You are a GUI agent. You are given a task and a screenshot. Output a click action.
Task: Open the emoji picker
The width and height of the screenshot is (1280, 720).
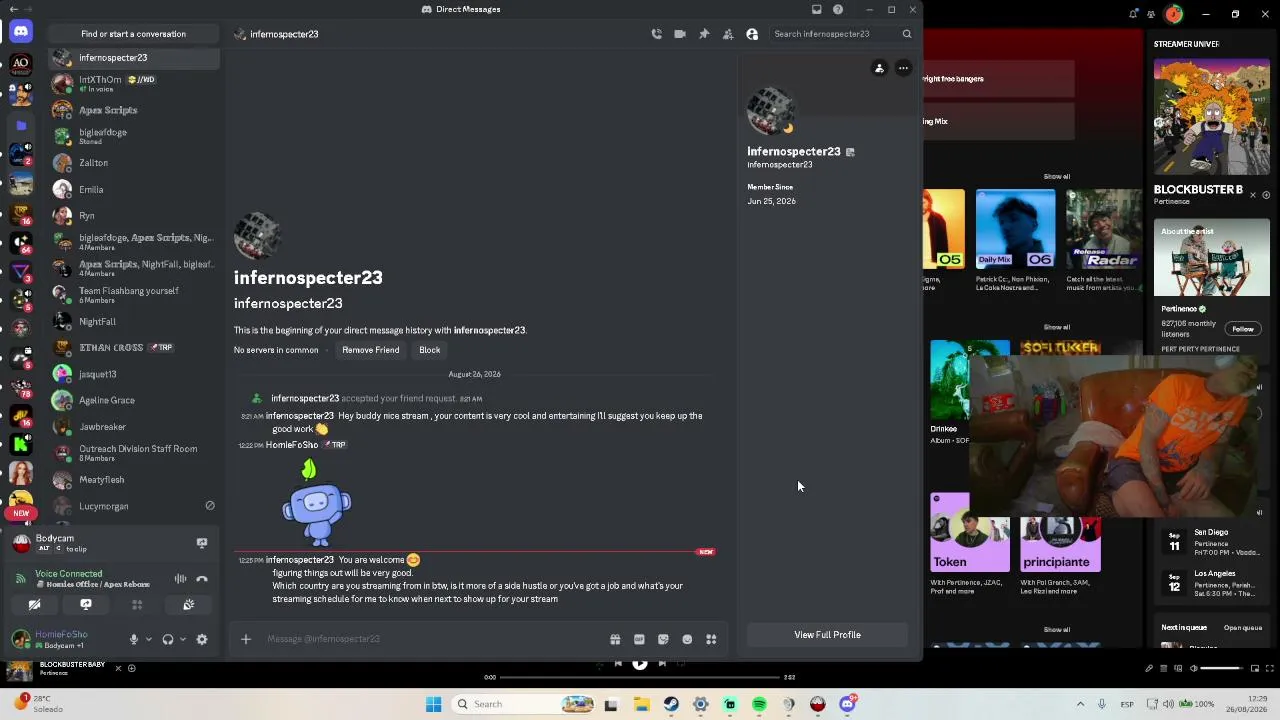[x=687, y=639]
